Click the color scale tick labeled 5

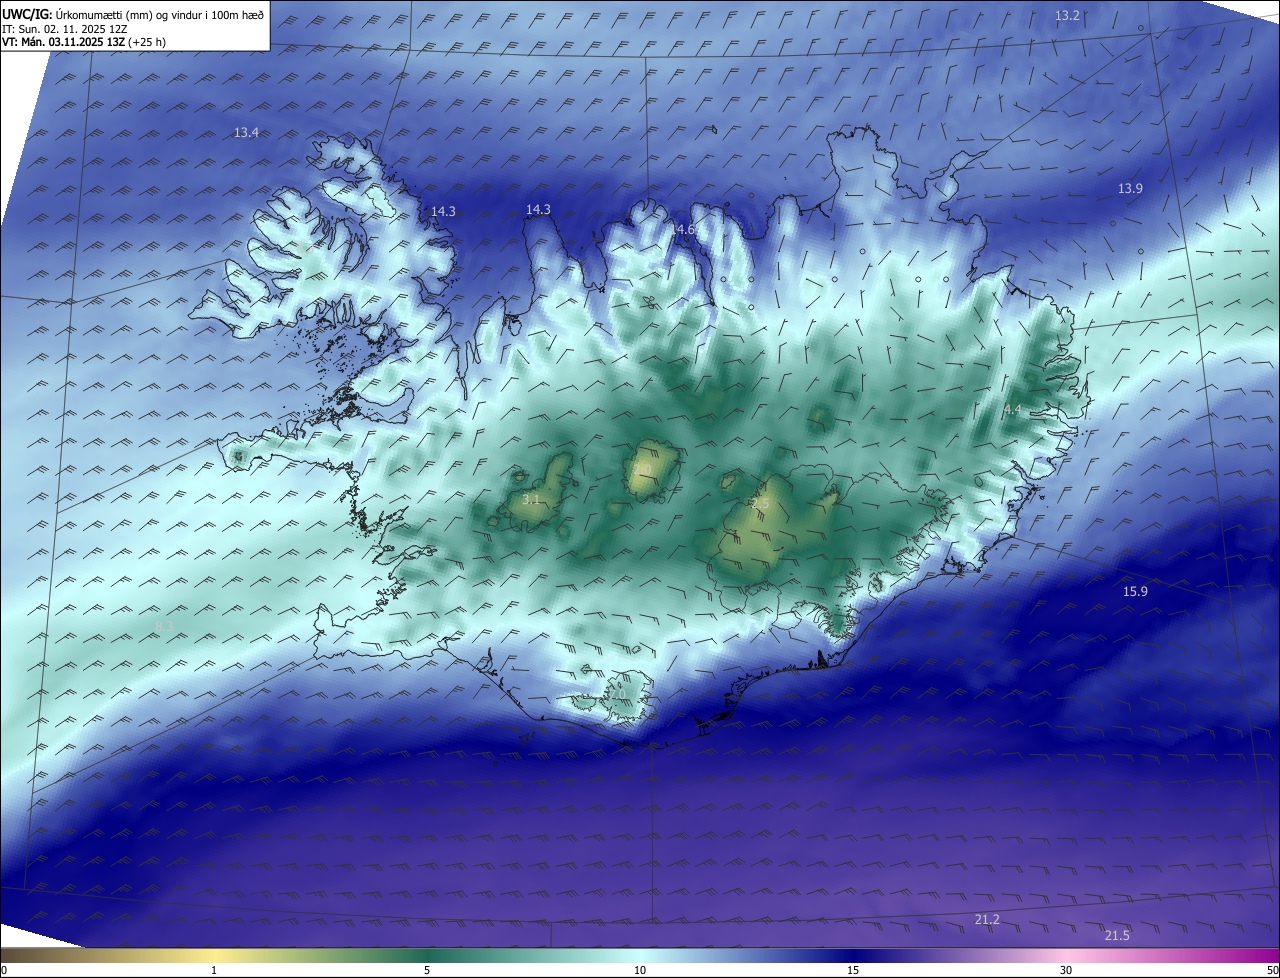[427, 970]
